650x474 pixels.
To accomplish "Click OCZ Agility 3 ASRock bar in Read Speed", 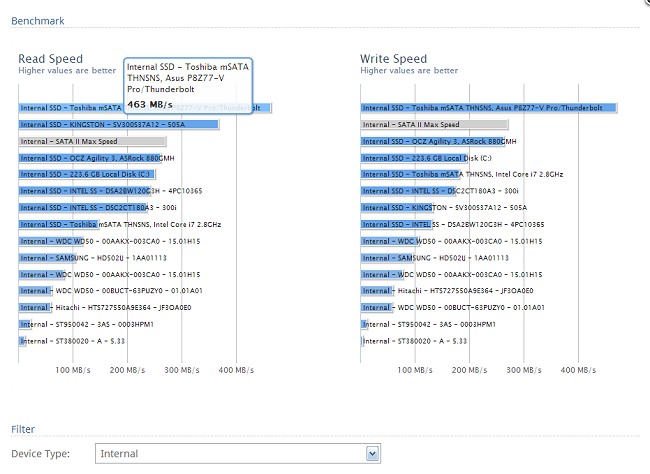I will point(90,158).
